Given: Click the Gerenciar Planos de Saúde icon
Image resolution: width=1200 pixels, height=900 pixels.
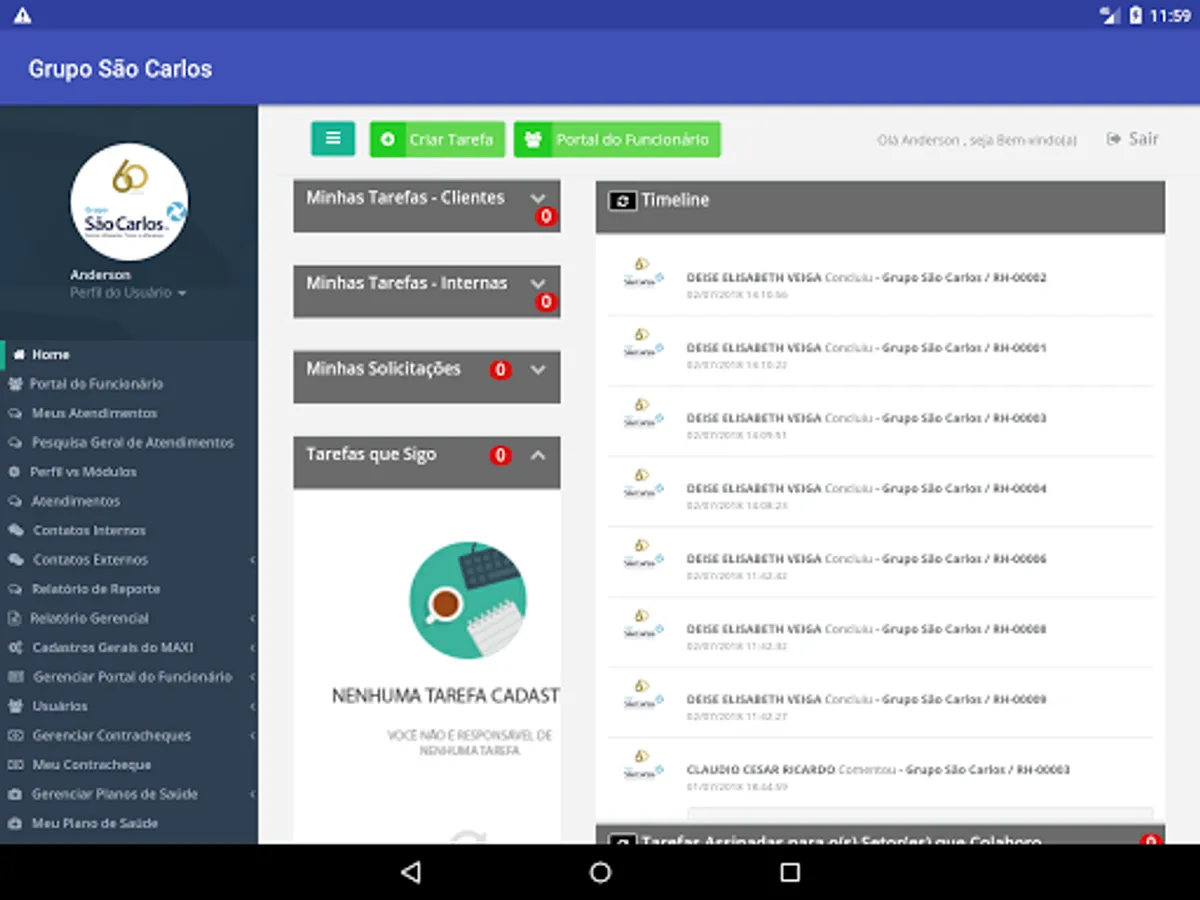Looking at the screenshot, I should click(x=14, y=794).
